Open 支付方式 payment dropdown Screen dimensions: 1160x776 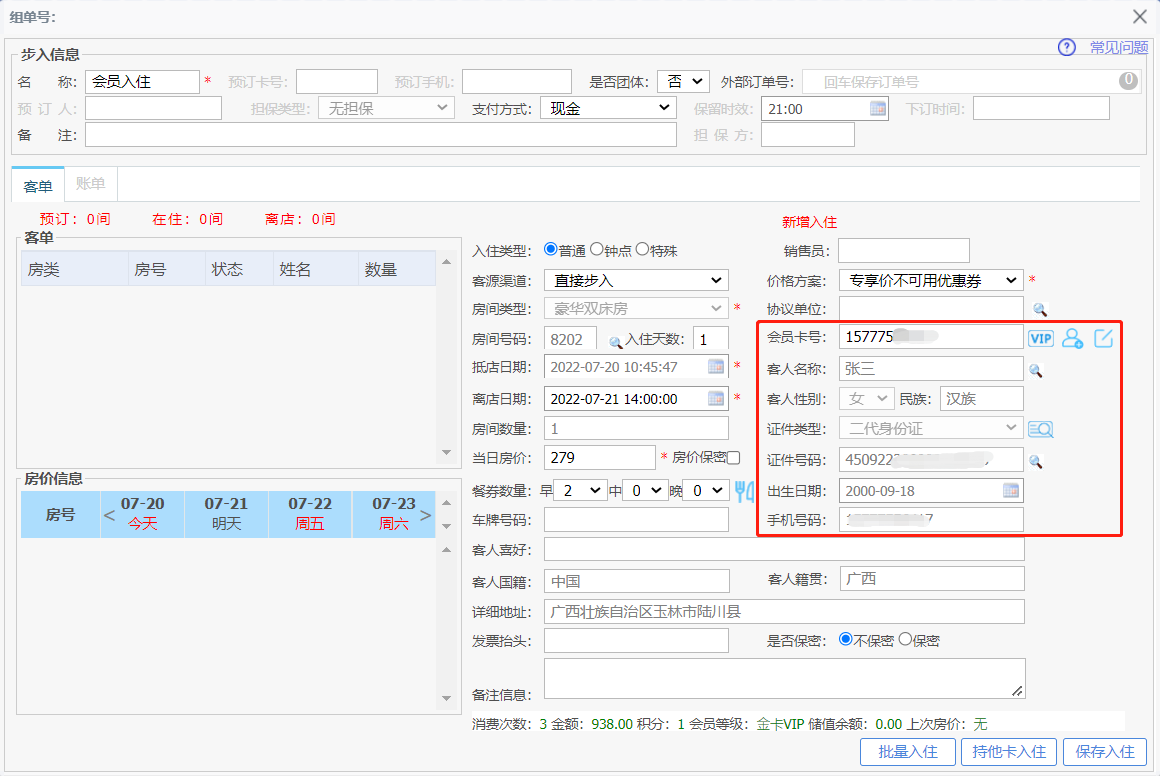click(x=609, y=109)
